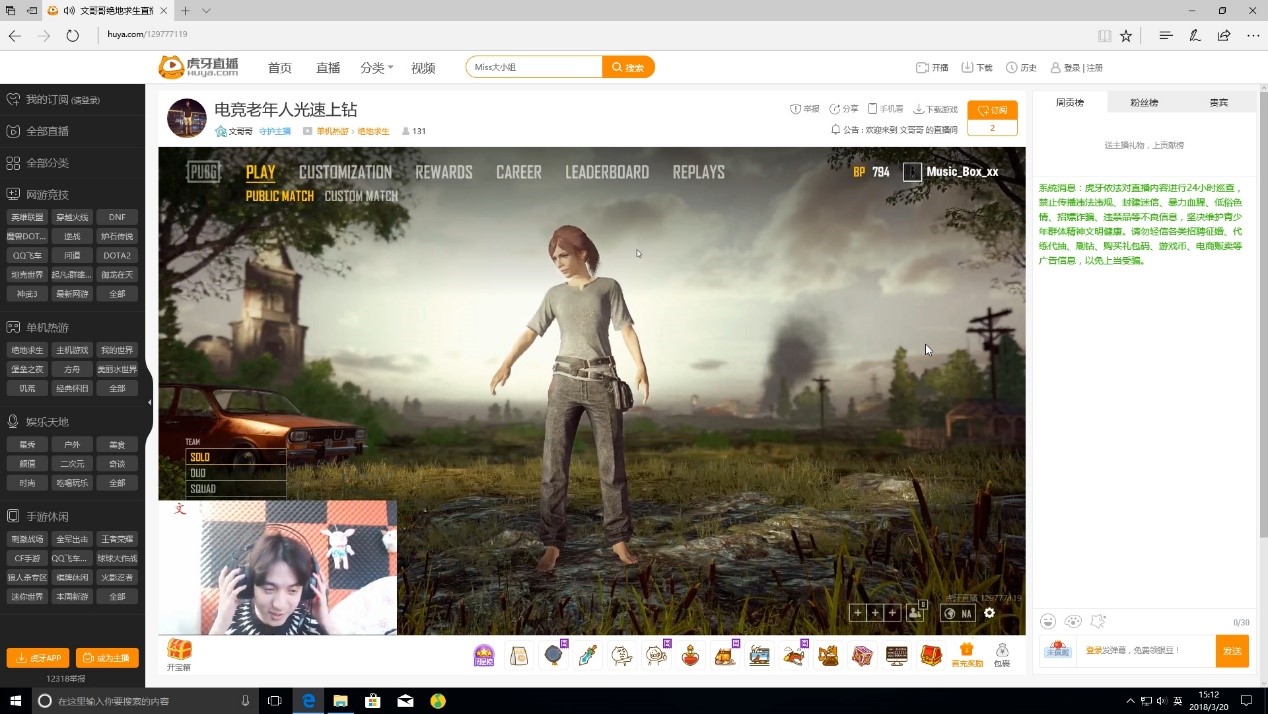Open the 包裹 backpack icon
Screen dimensions: 1268x714
pos(1002,656)
